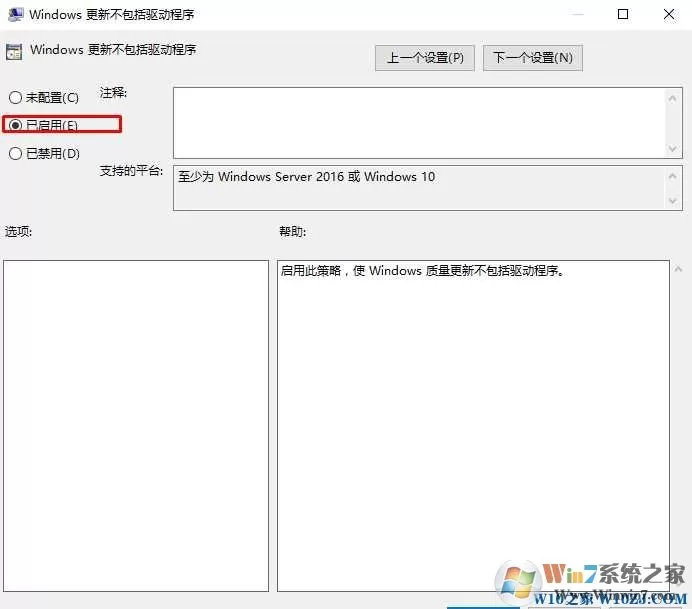Click the comment box scroll up arrow
This screenshot has height=609, width=692.
672,99
